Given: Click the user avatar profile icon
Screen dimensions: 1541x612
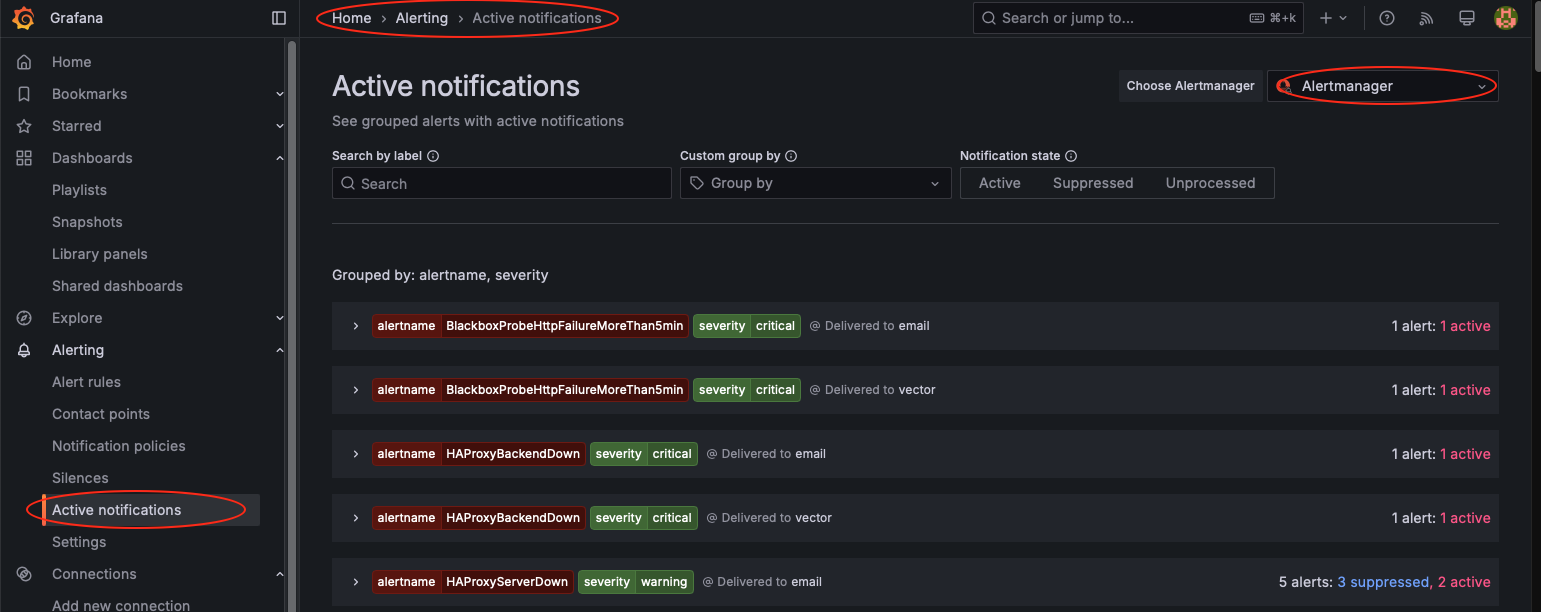Looking at the screenshot, I should pos(1505,18).
